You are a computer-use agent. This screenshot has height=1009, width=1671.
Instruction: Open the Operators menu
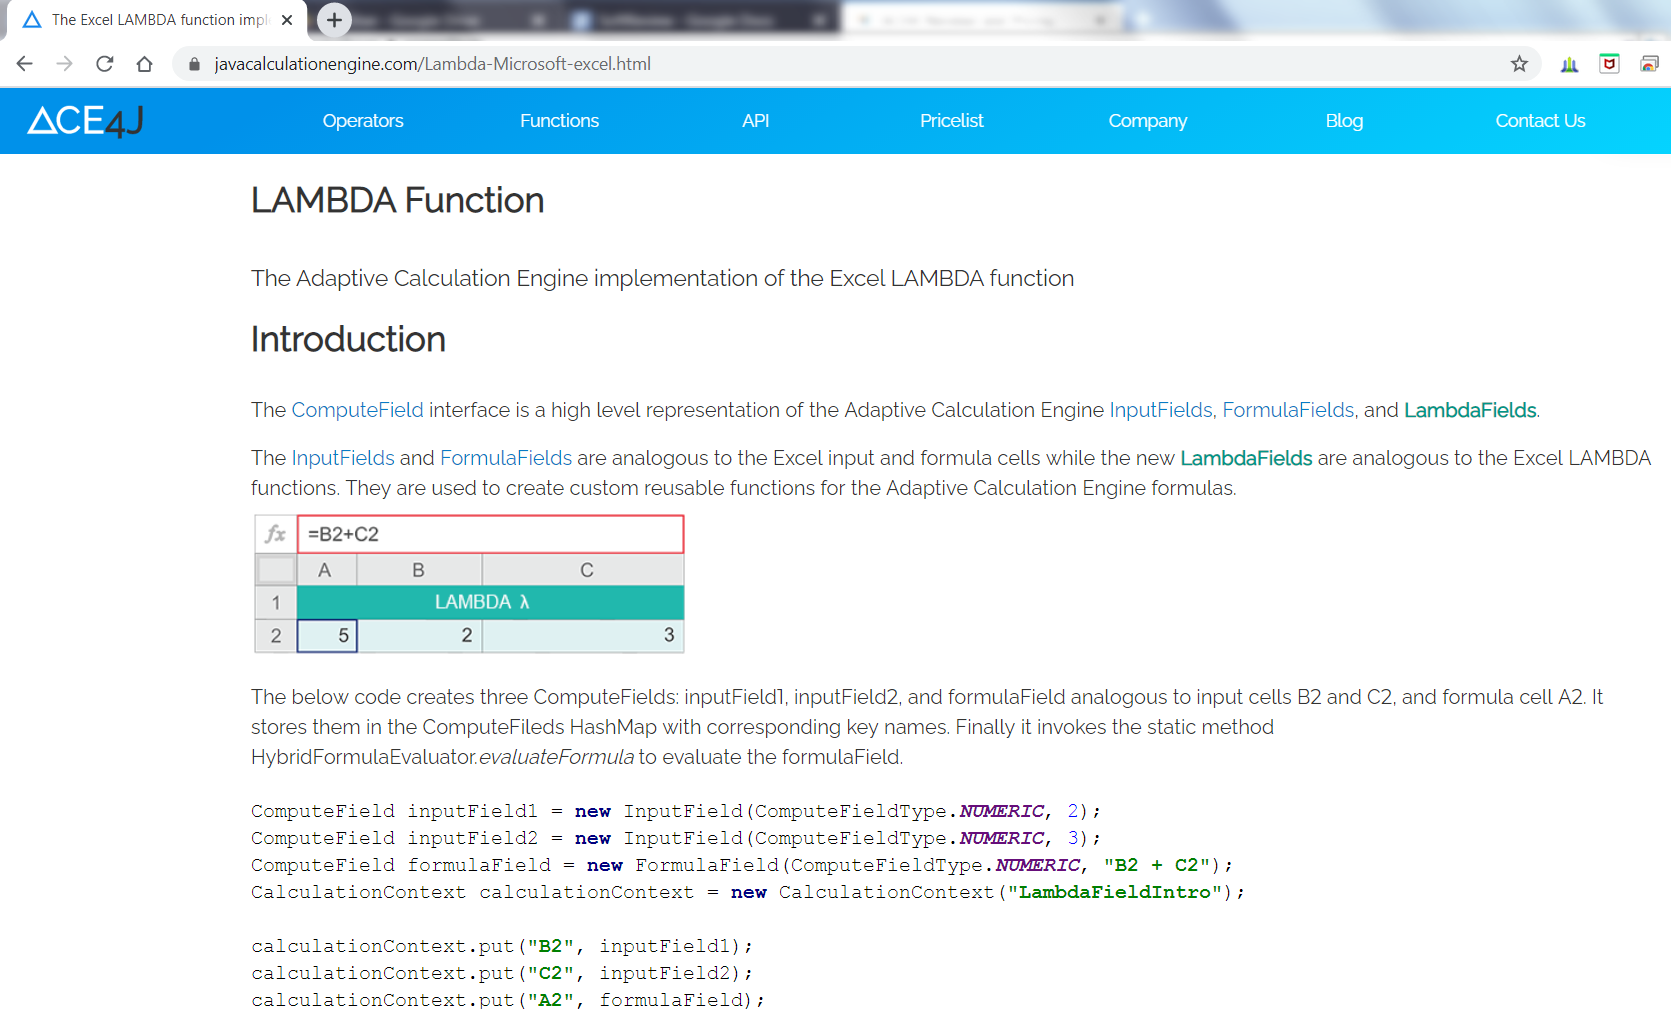point(363,121)
